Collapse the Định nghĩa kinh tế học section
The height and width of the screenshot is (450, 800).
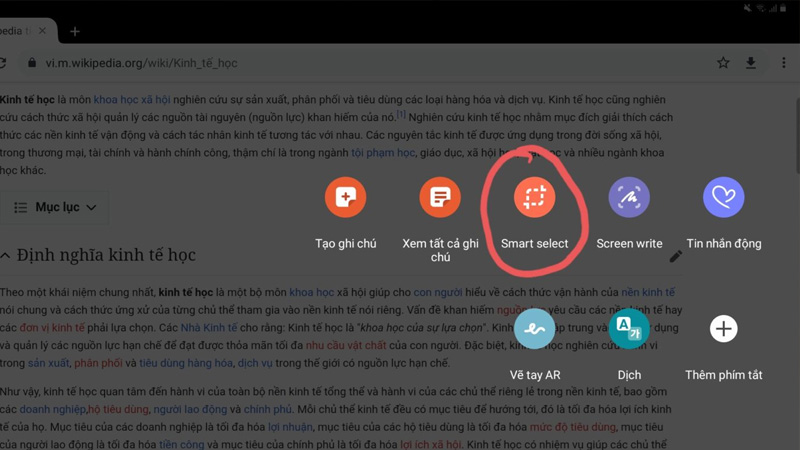(x=6, y=256)
